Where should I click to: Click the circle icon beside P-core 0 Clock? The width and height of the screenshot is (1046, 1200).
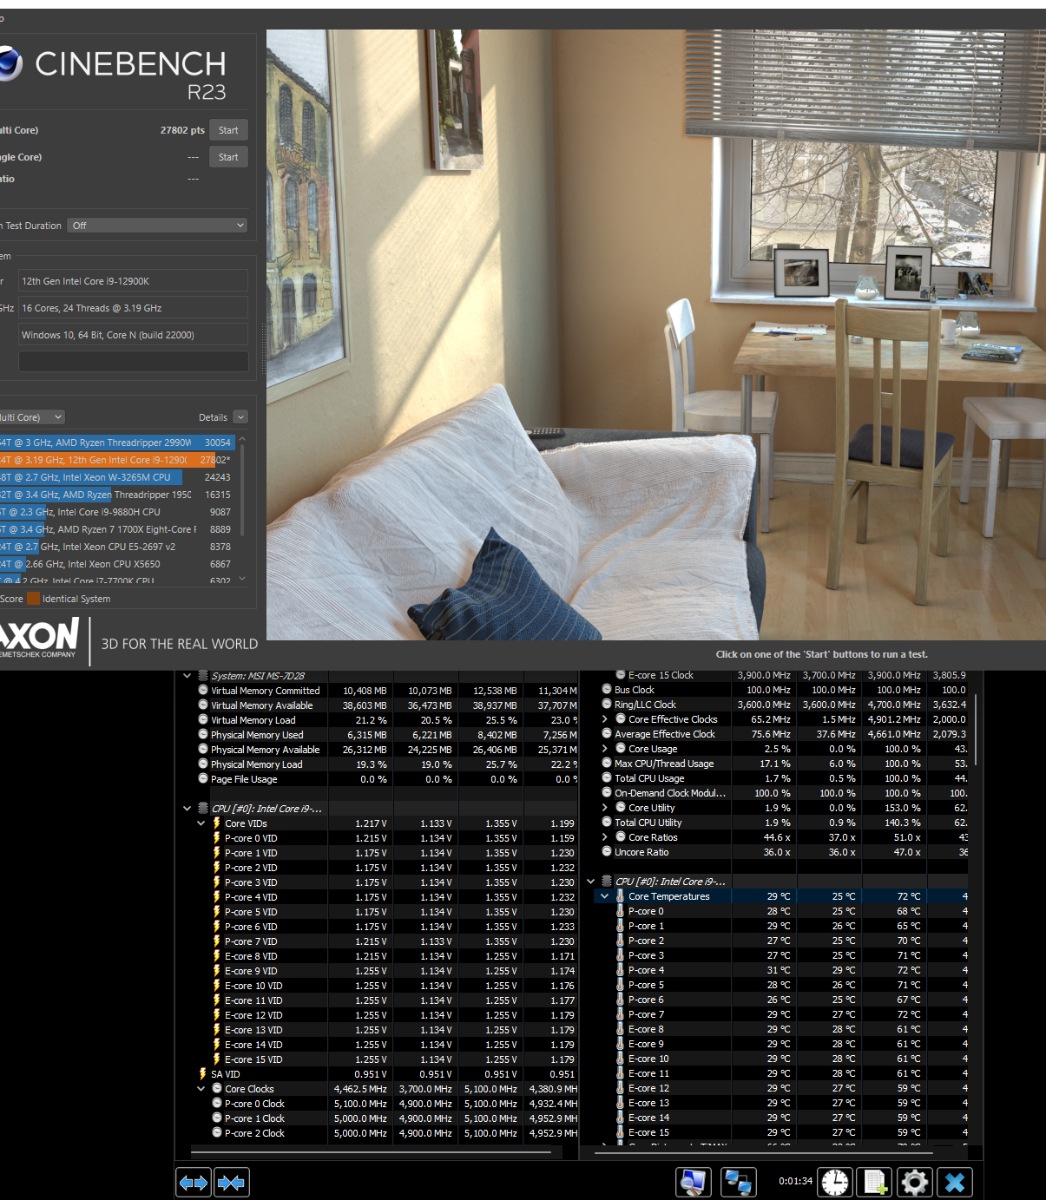point(217,1104)
